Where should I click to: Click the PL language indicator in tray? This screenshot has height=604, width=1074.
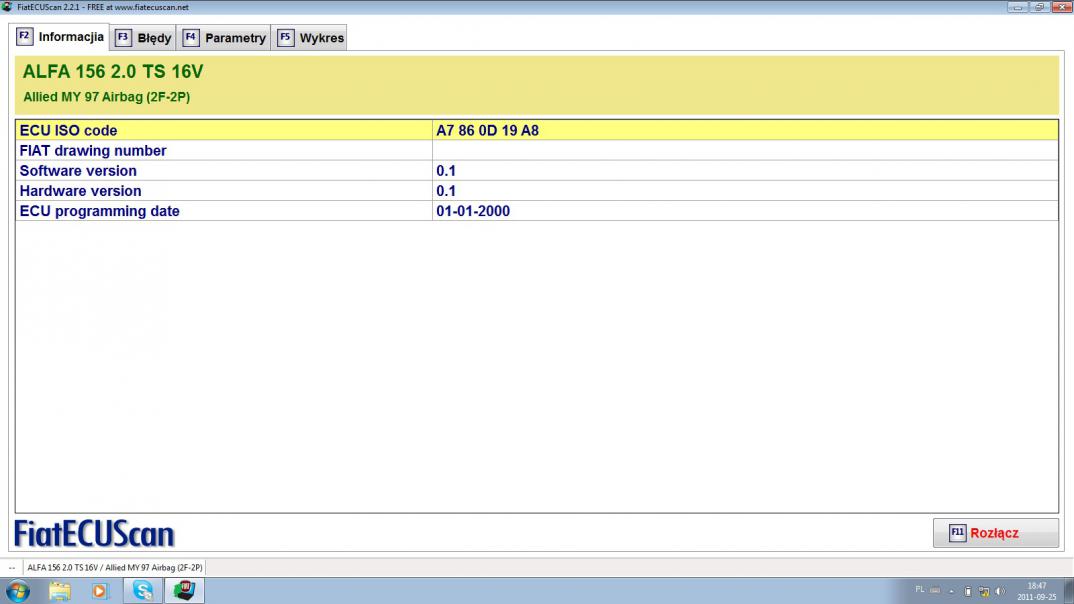pos(920,590)
